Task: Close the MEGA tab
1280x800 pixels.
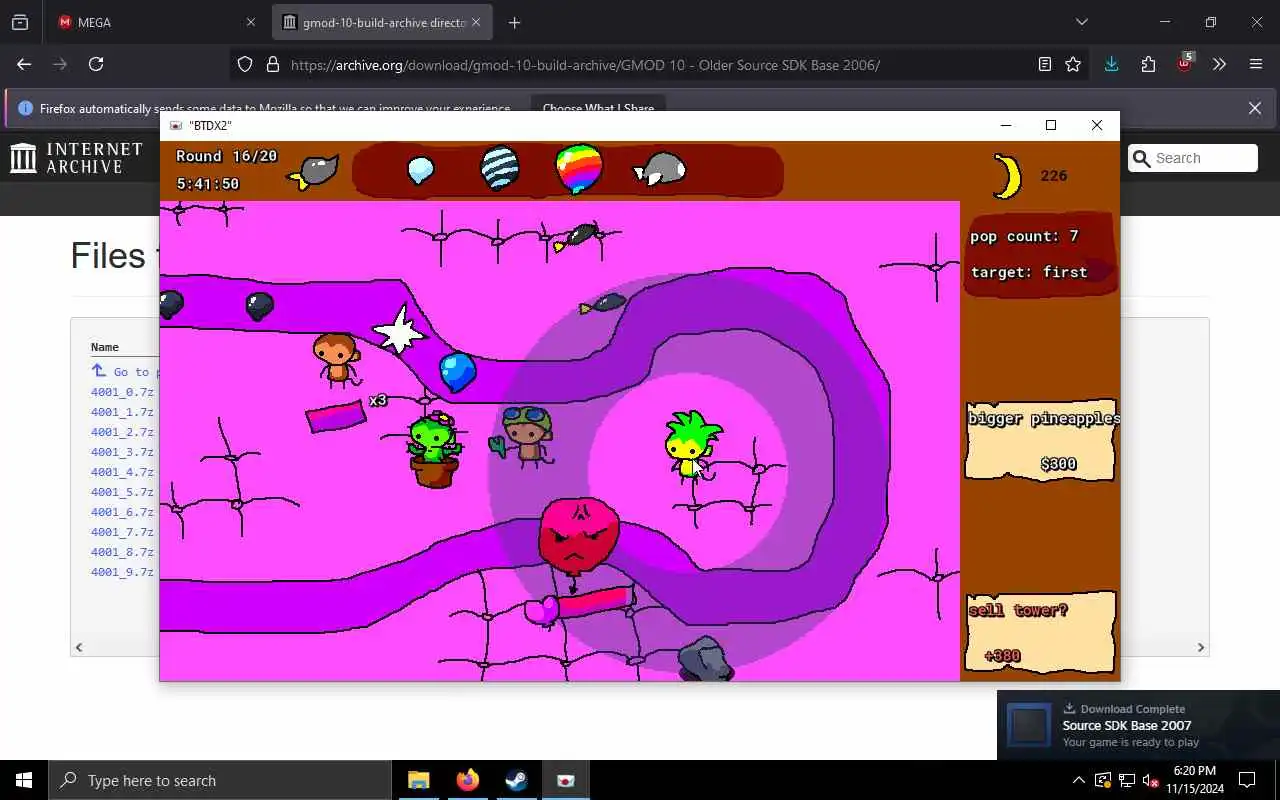Action: [250, 22]
